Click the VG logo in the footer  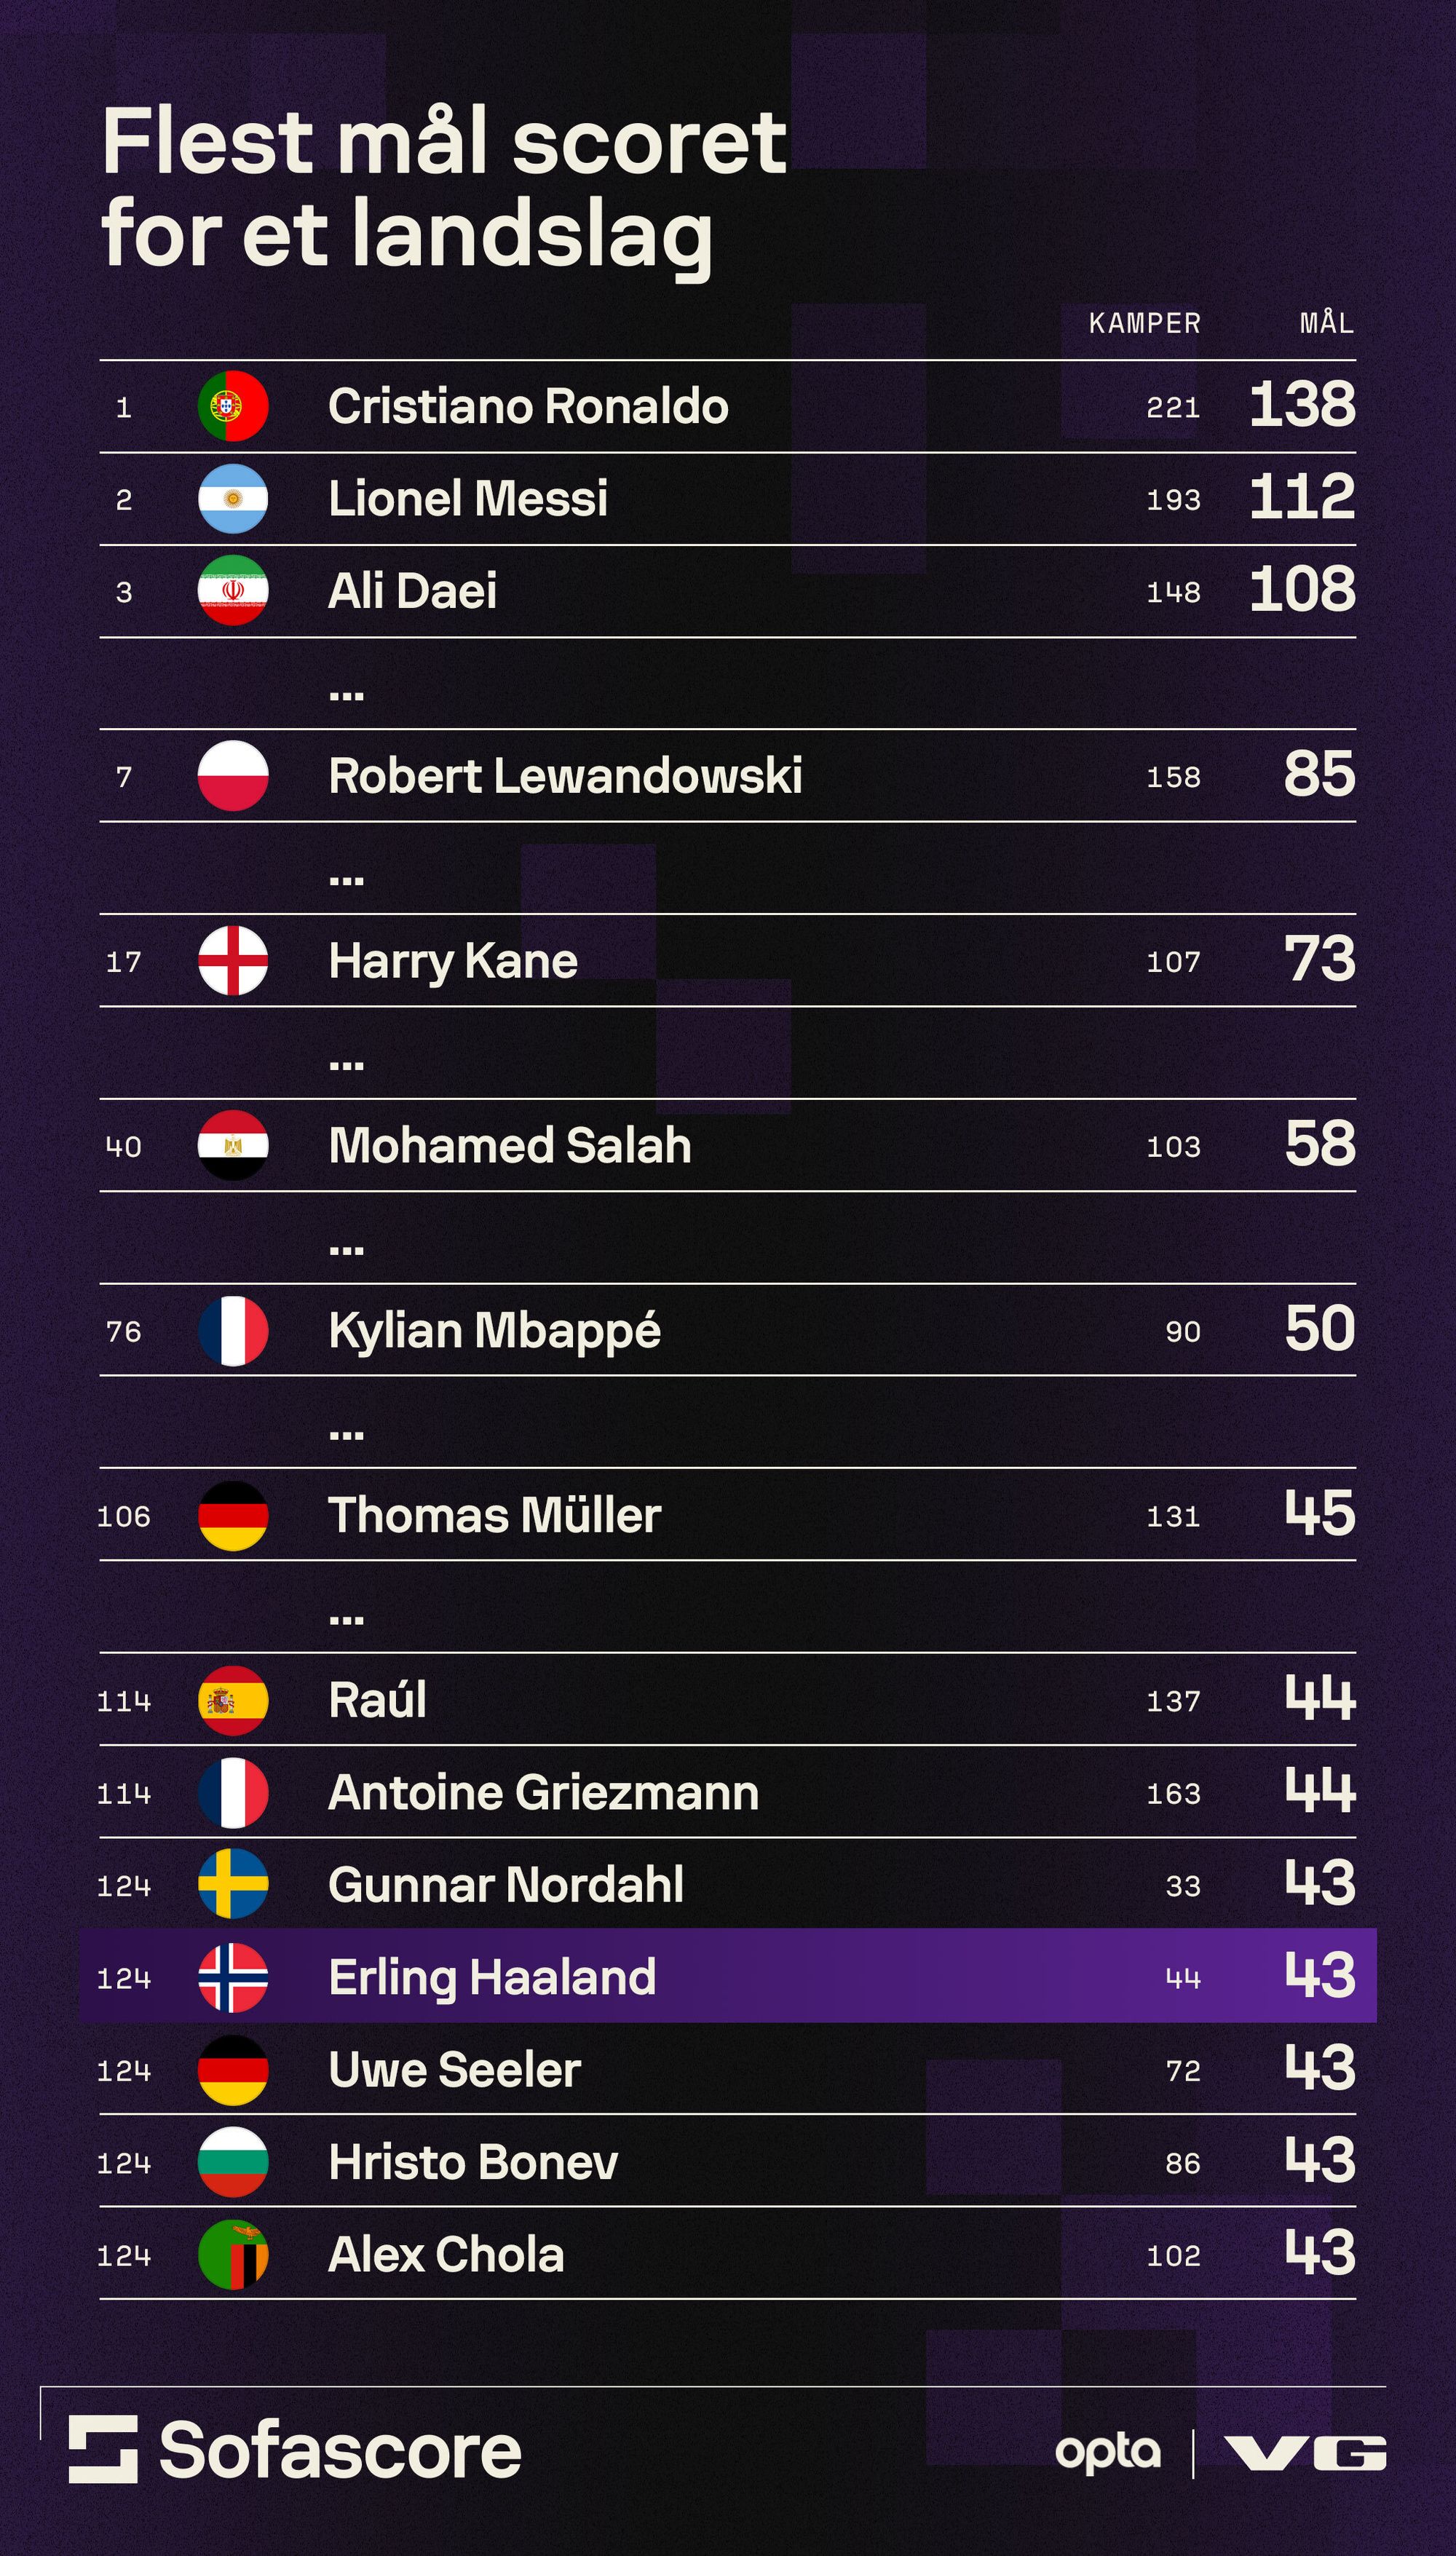[1305, 2452]
